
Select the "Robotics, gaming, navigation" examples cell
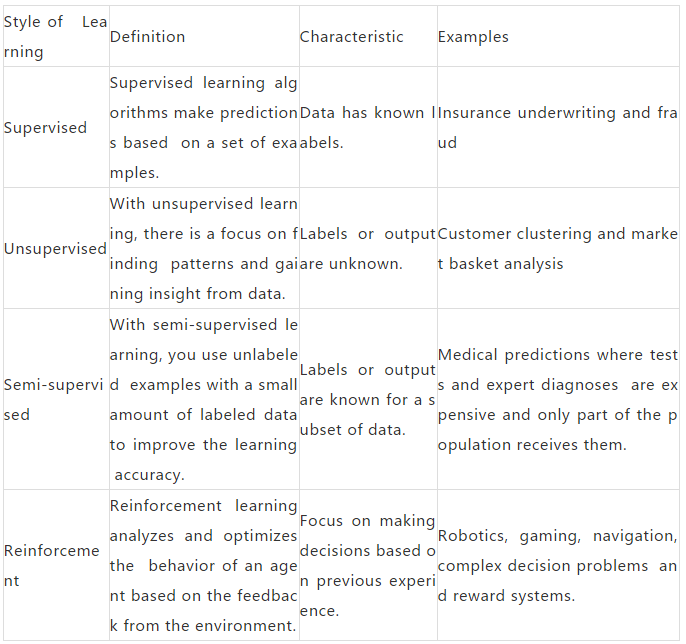point(557,565)
